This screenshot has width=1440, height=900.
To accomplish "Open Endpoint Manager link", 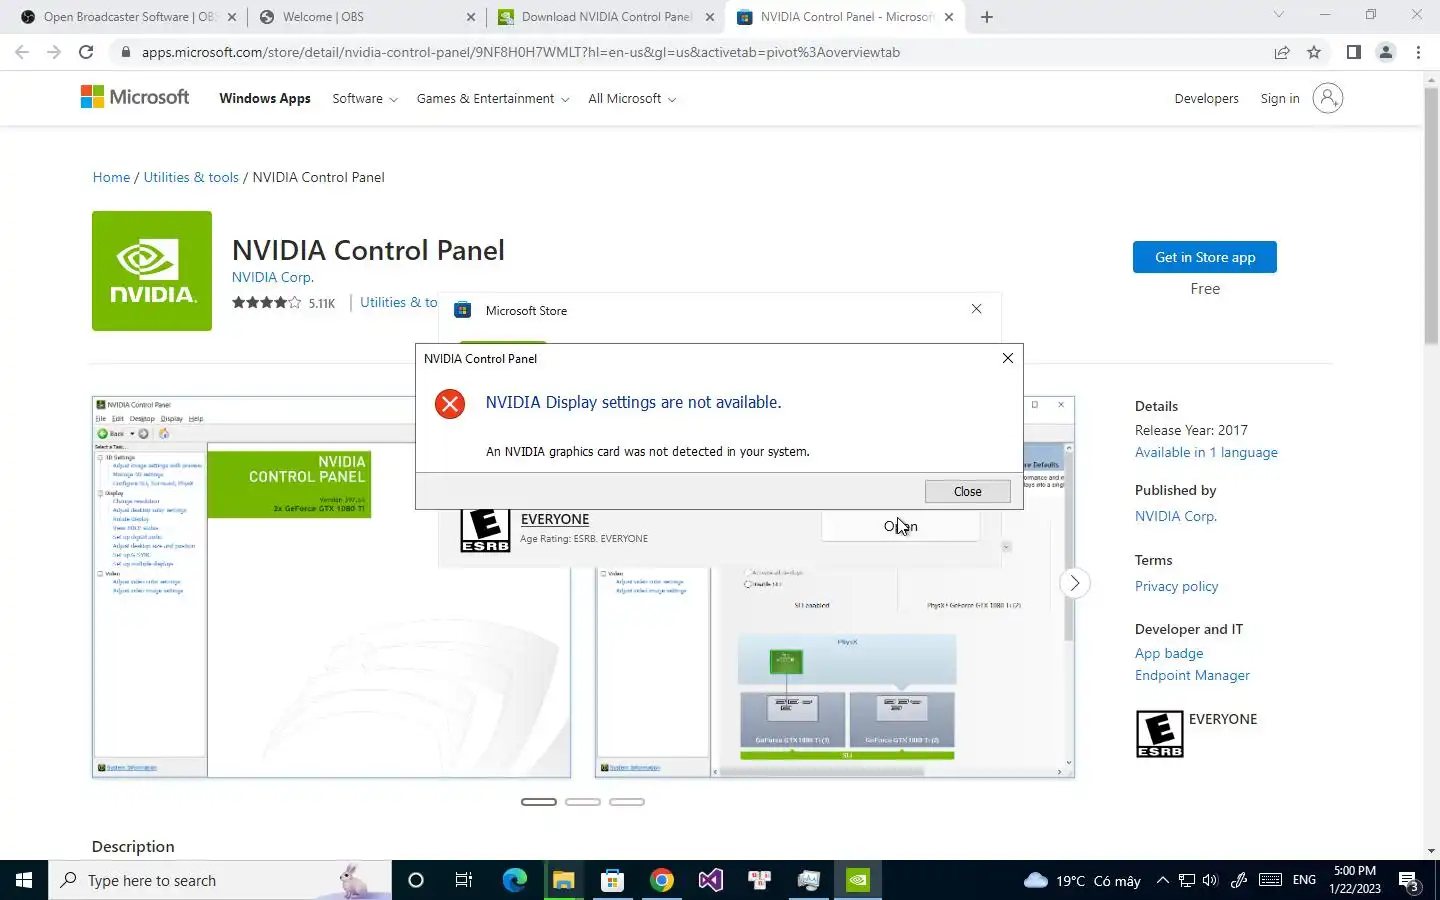I will click(1192, 675).
